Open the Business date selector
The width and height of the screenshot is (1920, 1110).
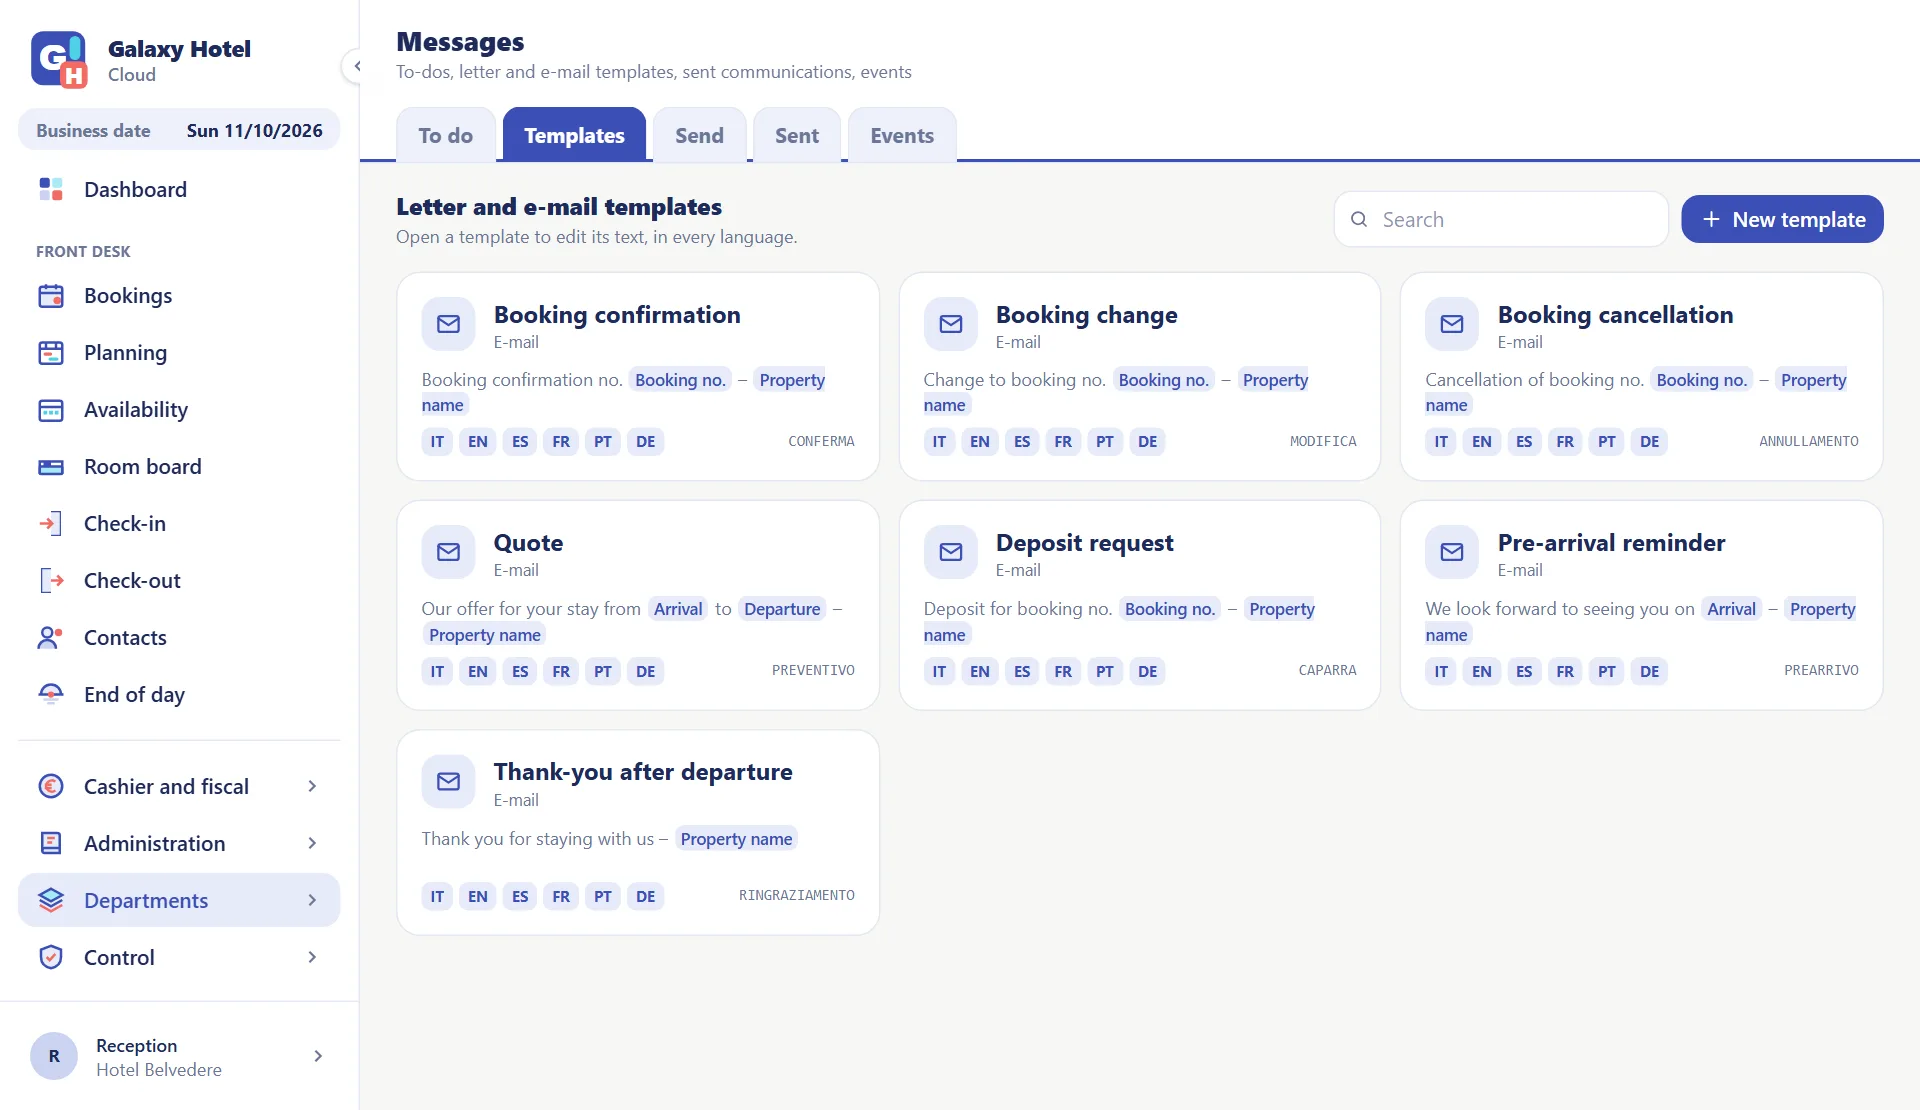pyautogui.click(x=179, y=130)
